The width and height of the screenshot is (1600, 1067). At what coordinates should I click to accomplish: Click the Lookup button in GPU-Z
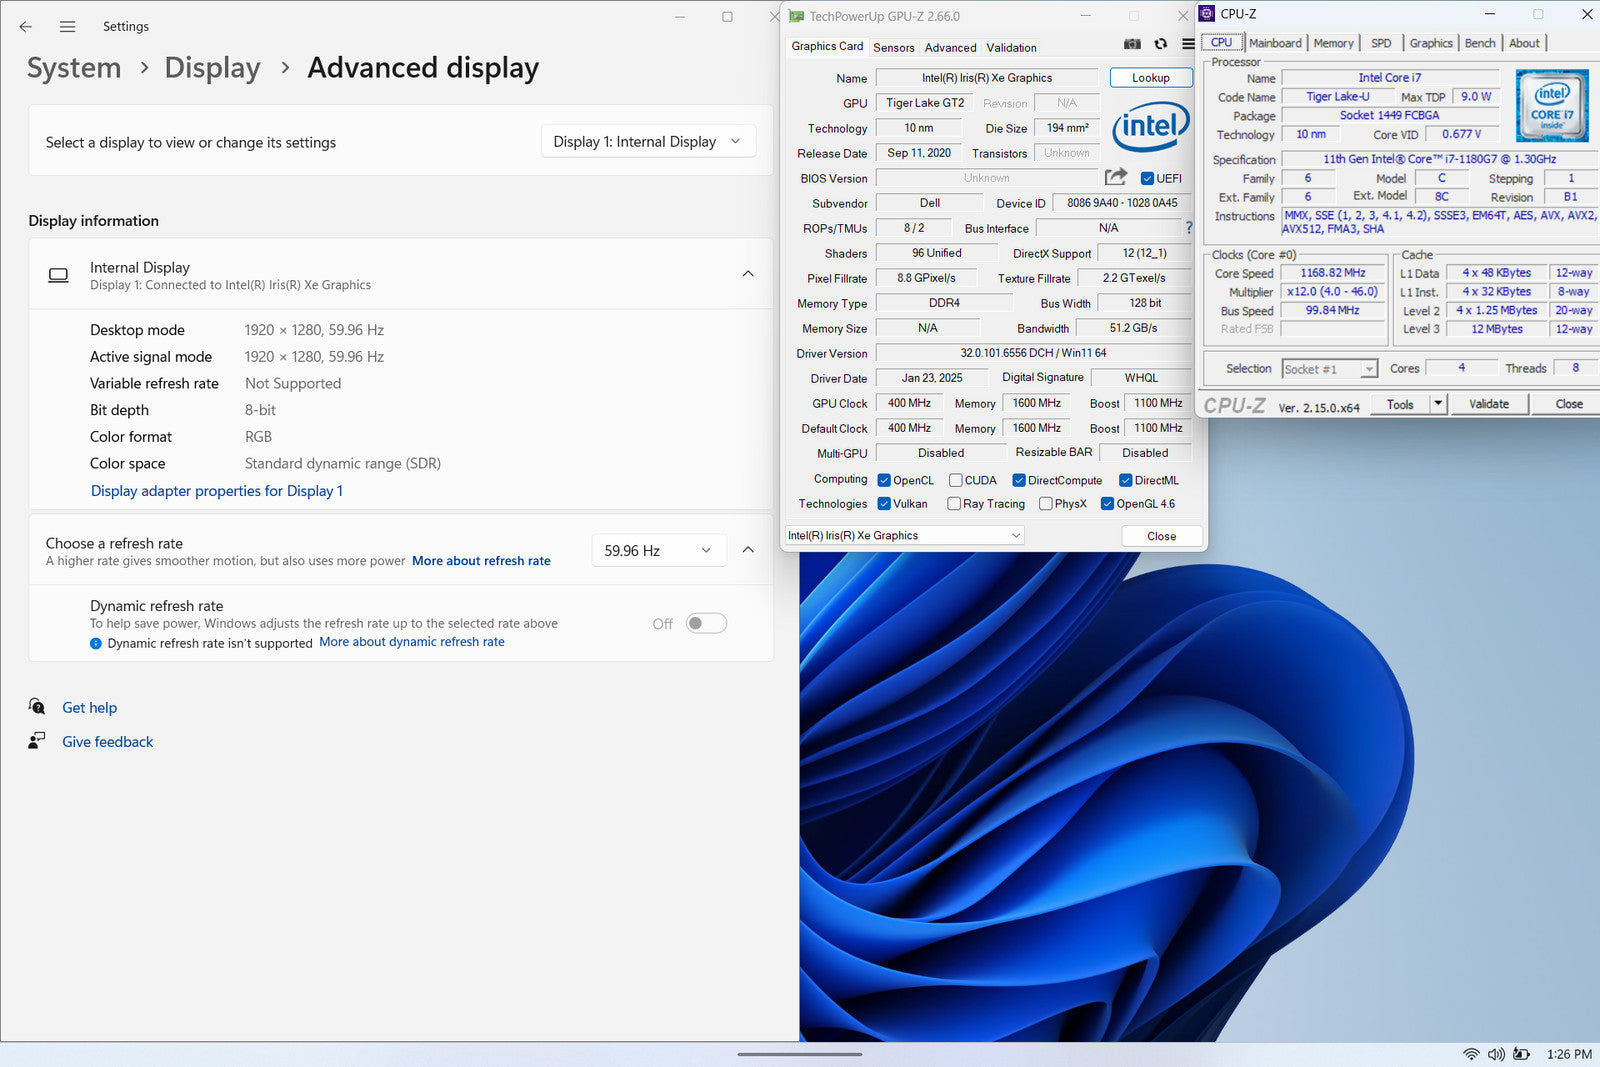click(x=1150, y=78)
